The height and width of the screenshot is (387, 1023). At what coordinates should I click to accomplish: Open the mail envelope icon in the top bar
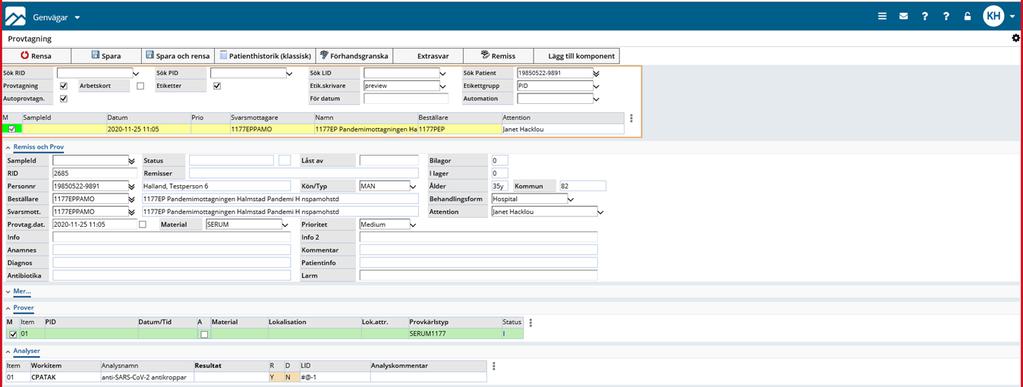coord(903,16)
